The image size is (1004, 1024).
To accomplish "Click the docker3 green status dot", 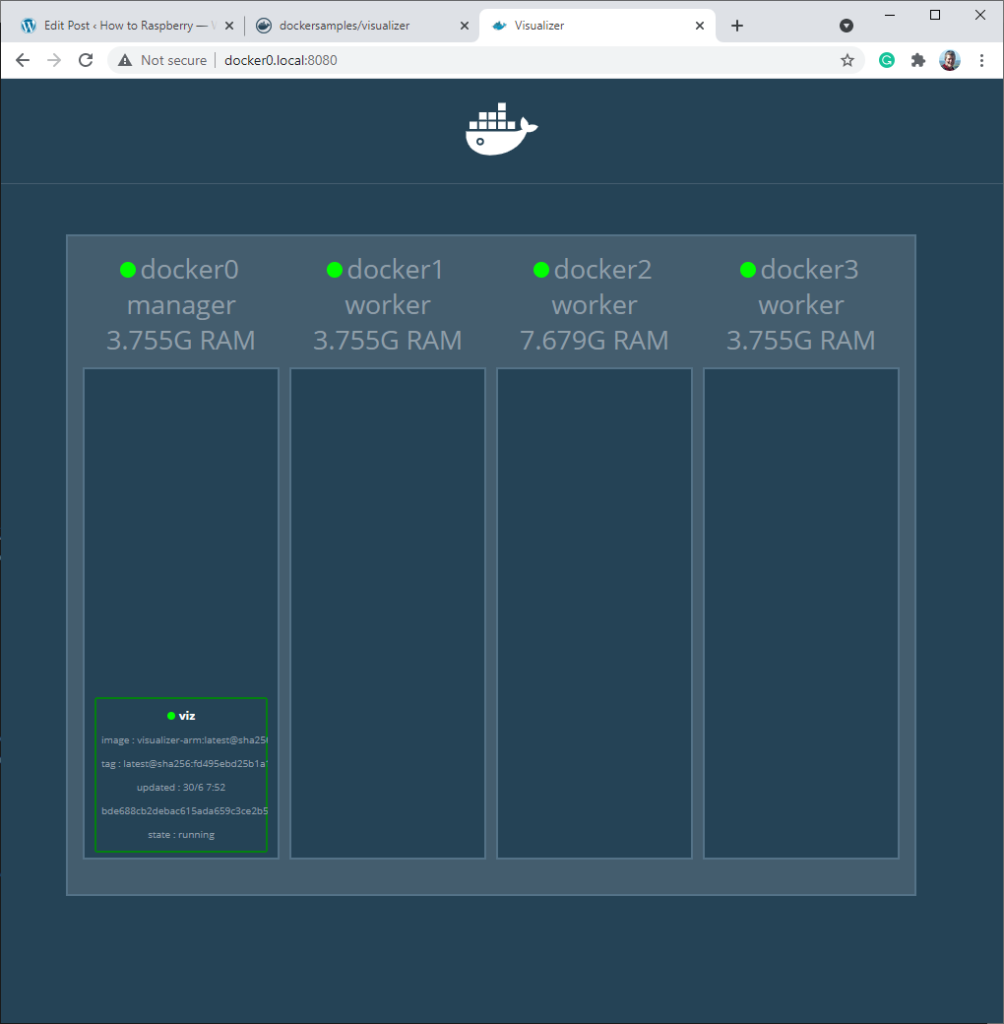I will [748, 270].
